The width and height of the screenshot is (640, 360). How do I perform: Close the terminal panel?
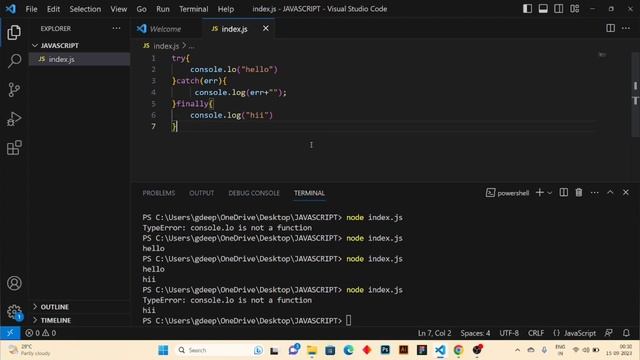(x=626, y=193)
